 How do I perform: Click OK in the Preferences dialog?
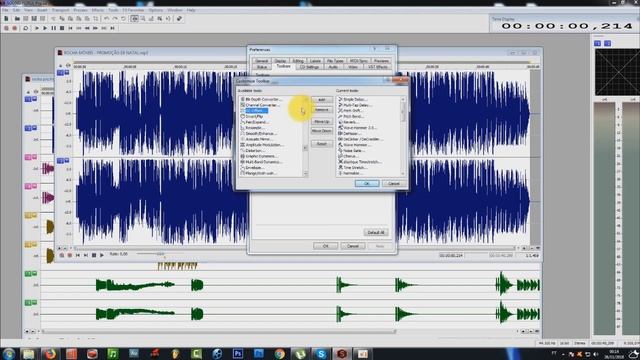click(325, 246)
